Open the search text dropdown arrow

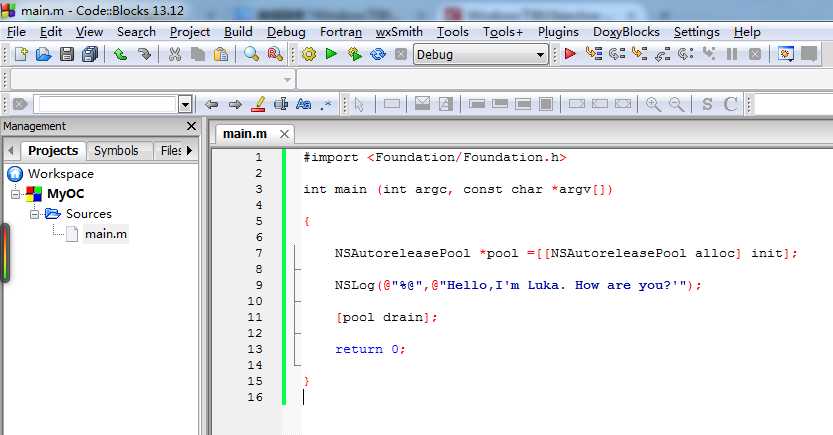[x=185, y=105]
